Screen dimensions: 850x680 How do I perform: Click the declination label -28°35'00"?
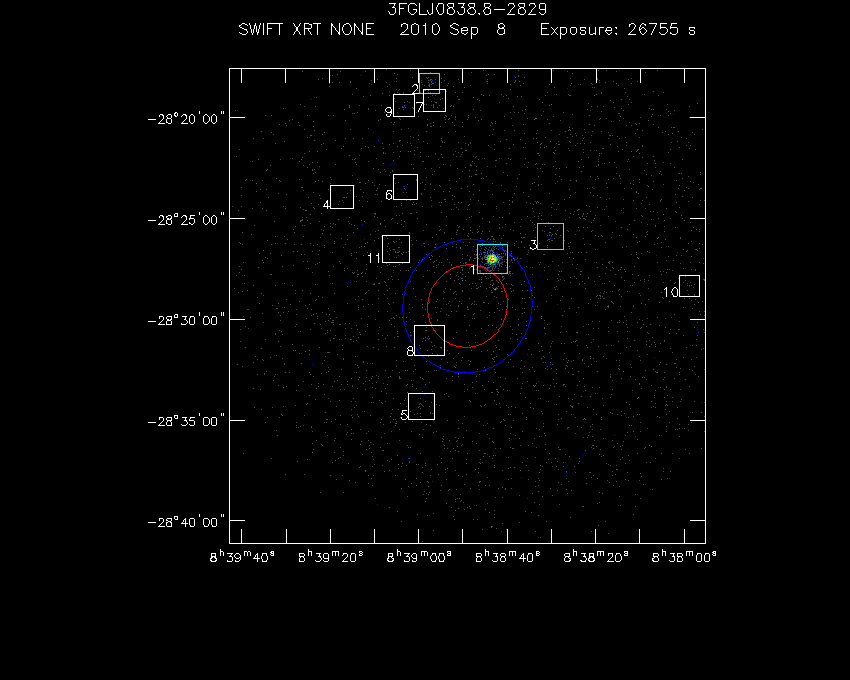(186, 421)
